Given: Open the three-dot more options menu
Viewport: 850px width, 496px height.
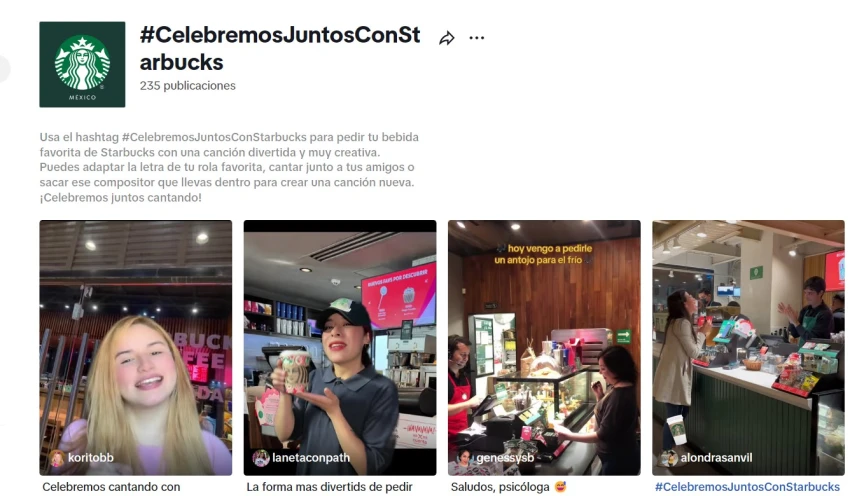Looking at the screenshot, I should coord(476,38).
